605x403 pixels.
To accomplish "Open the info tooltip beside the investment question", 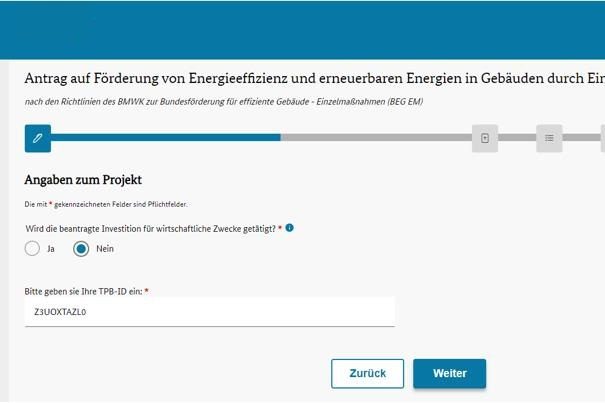I will pos(290,228).
